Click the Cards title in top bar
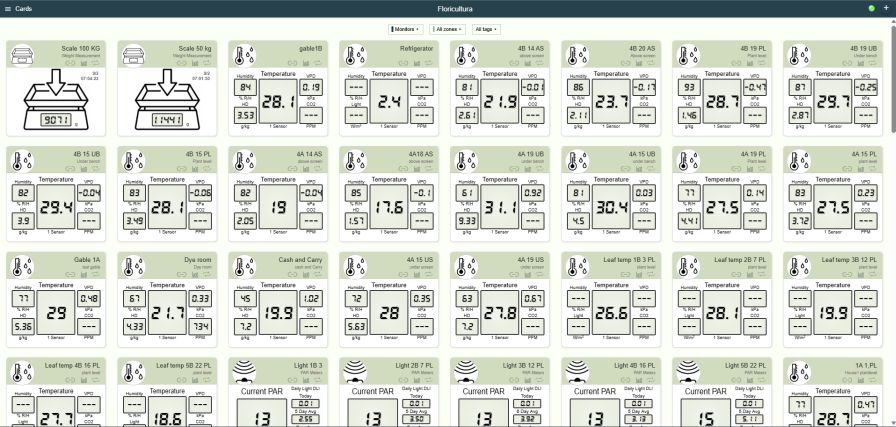This screenshot has width=896, height=427. coord(23,9)
